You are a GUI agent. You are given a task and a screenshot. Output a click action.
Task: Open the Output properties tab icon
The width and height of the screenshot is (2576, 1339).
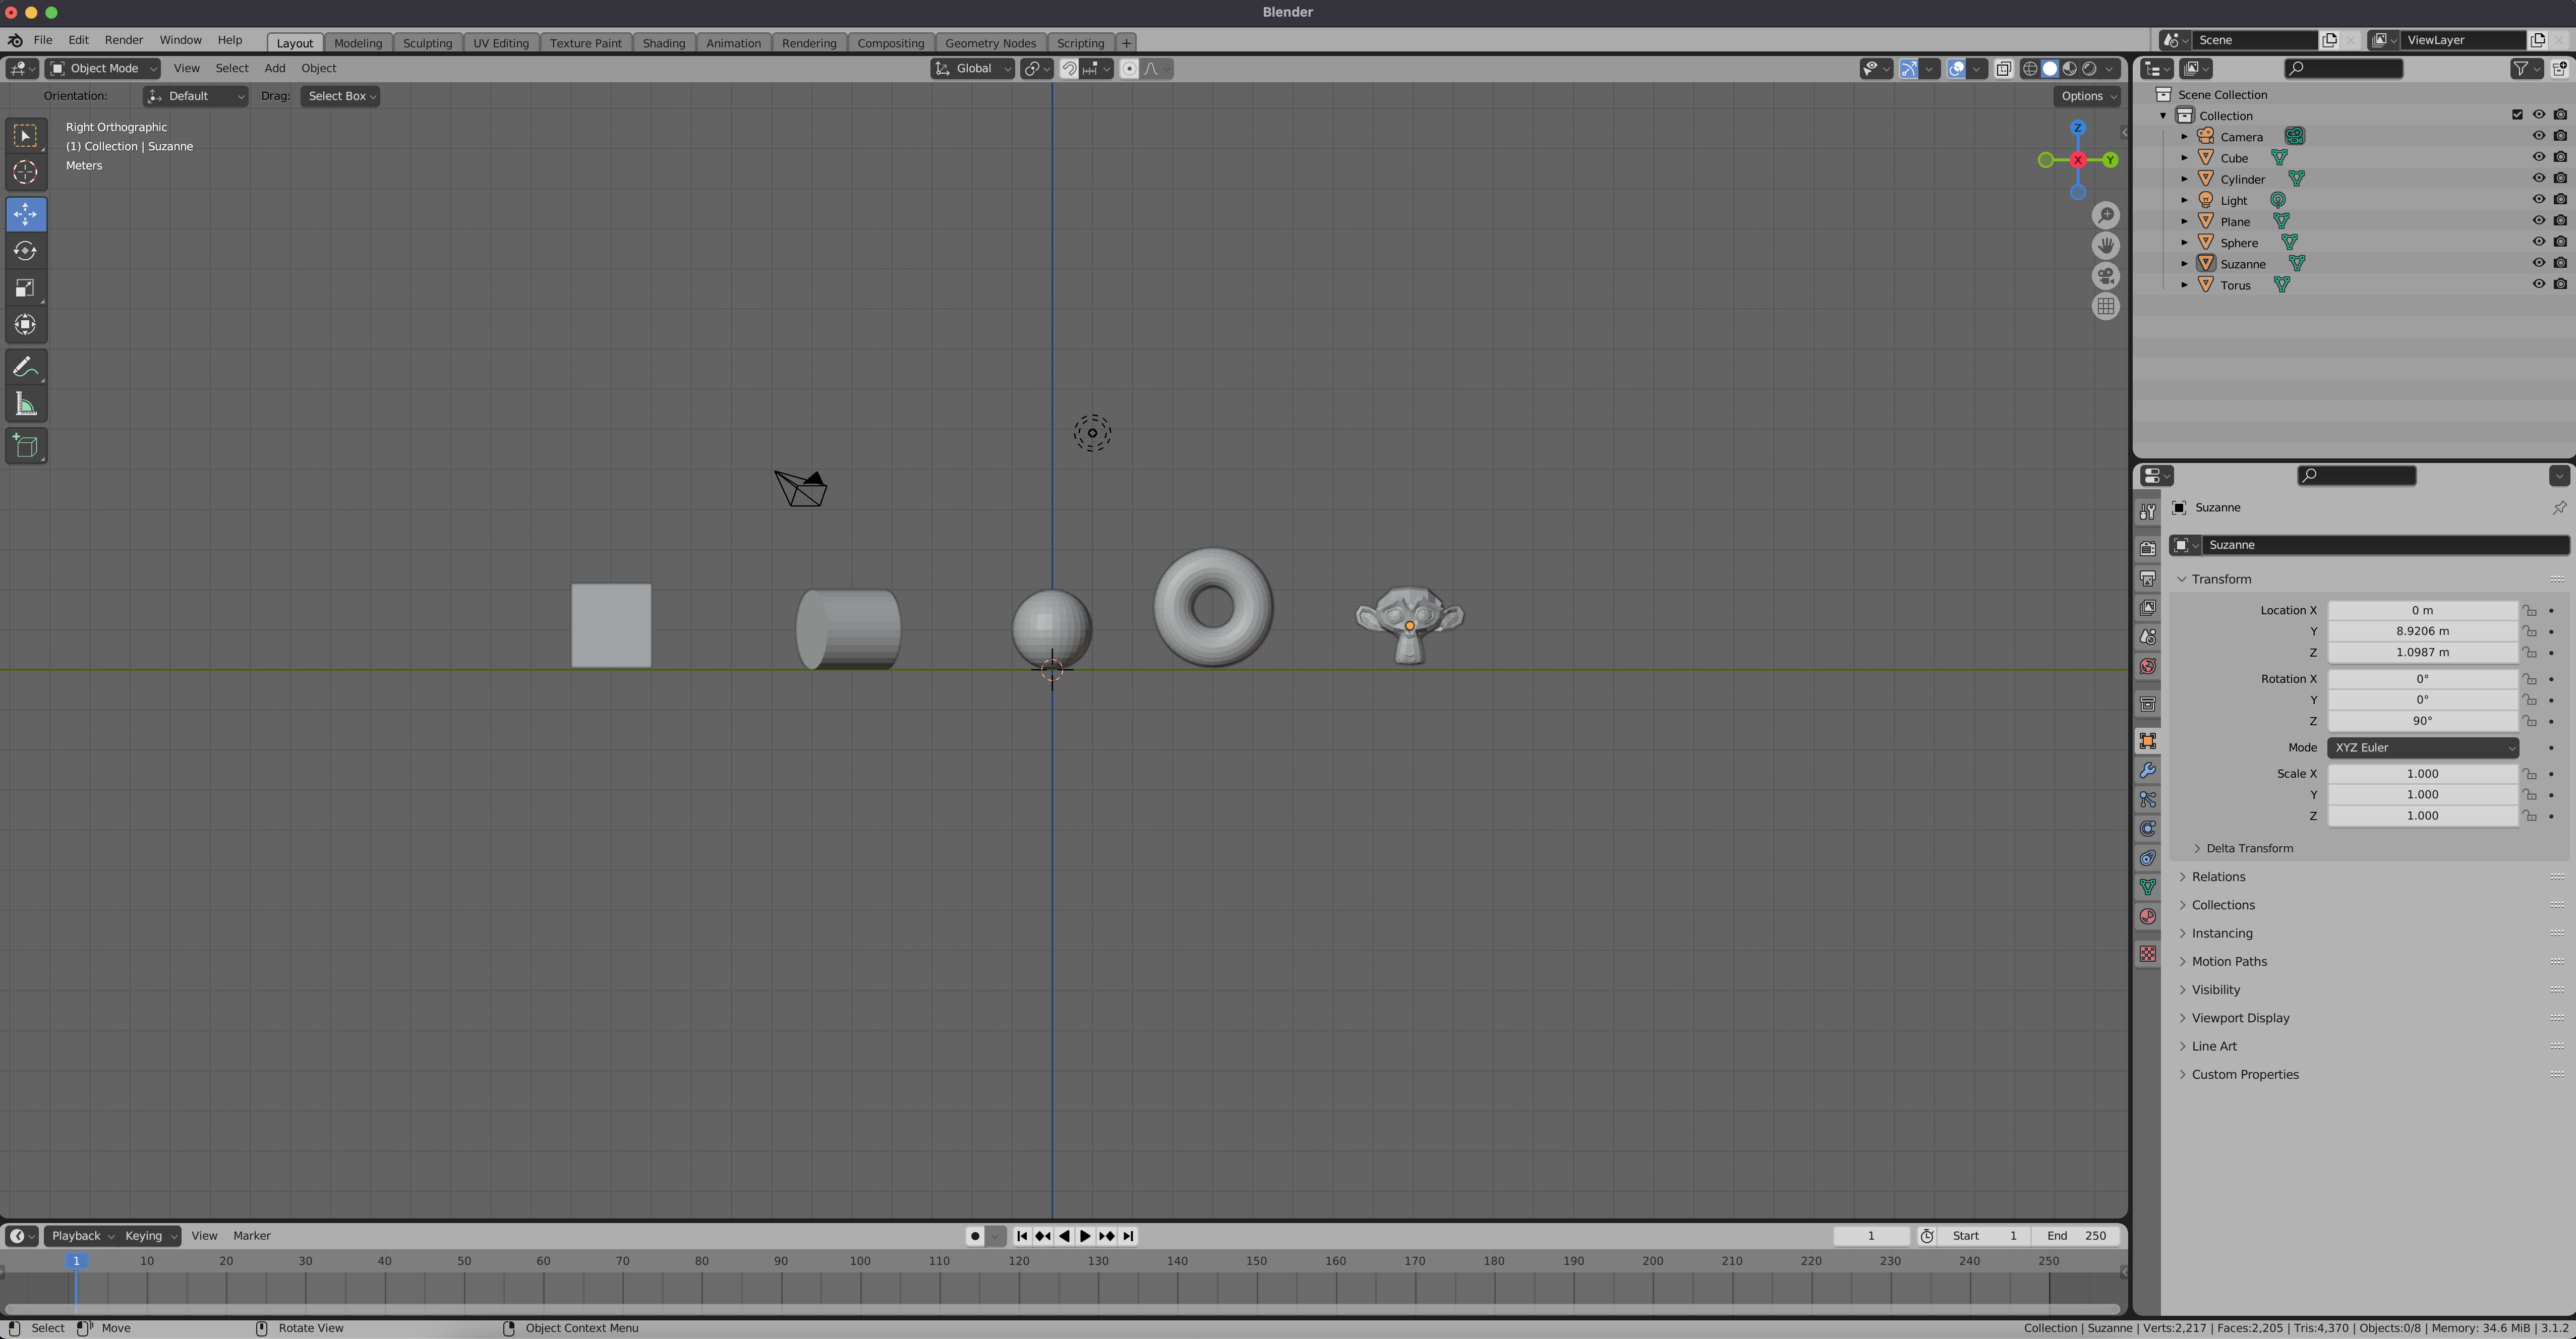[2148, 578]
